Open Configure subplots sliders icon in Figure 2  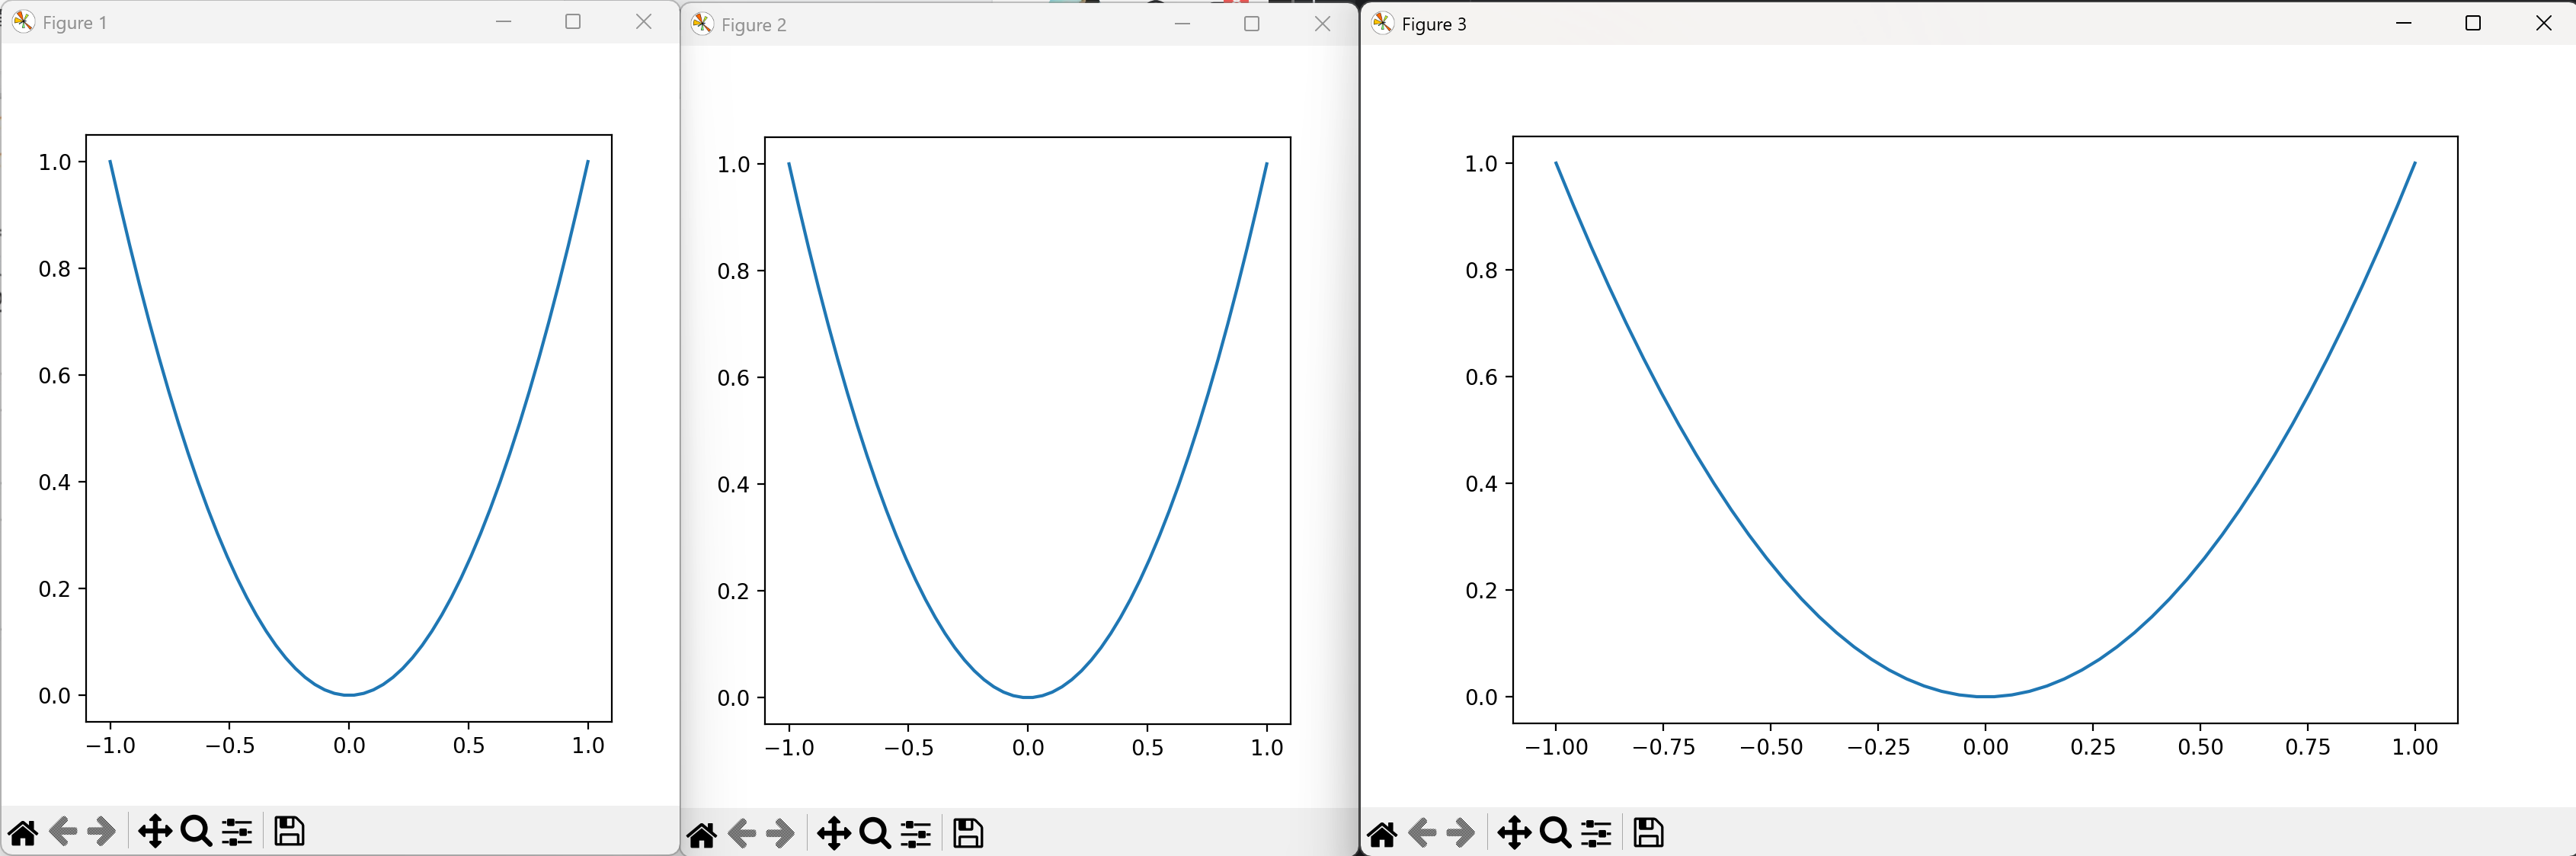coord(916,833)
